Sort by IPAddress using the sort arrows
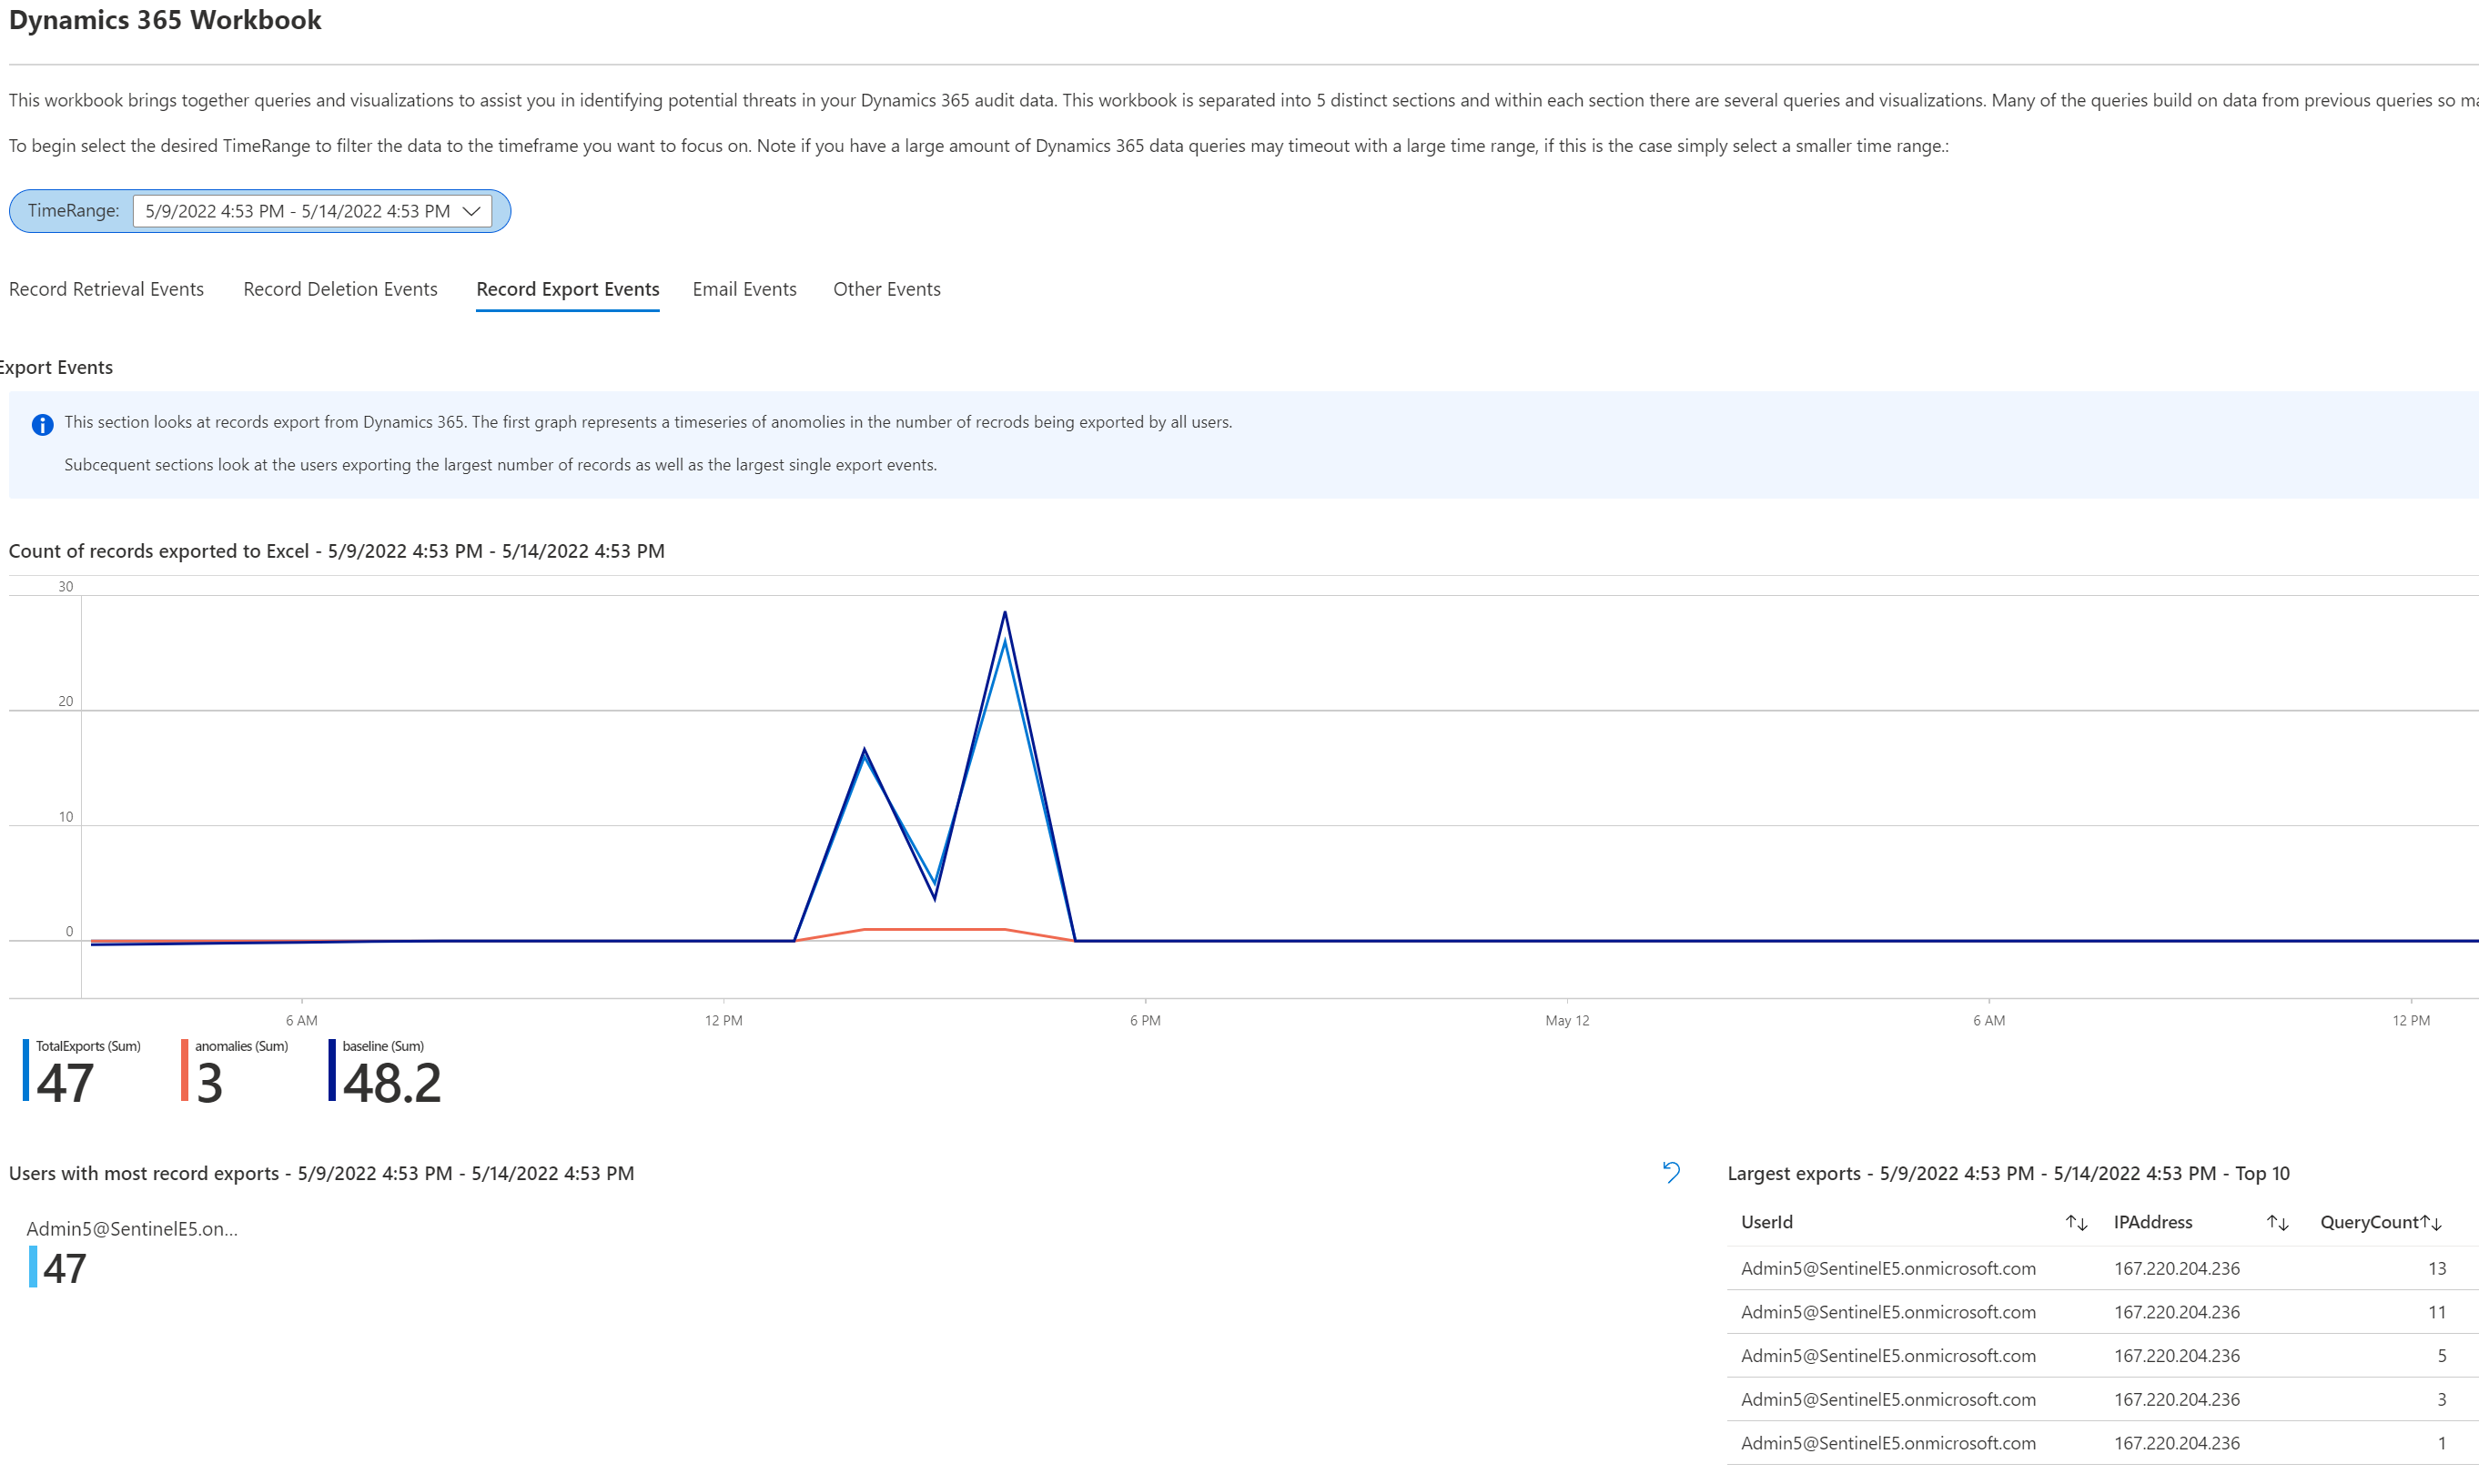 [2277, 1222]
